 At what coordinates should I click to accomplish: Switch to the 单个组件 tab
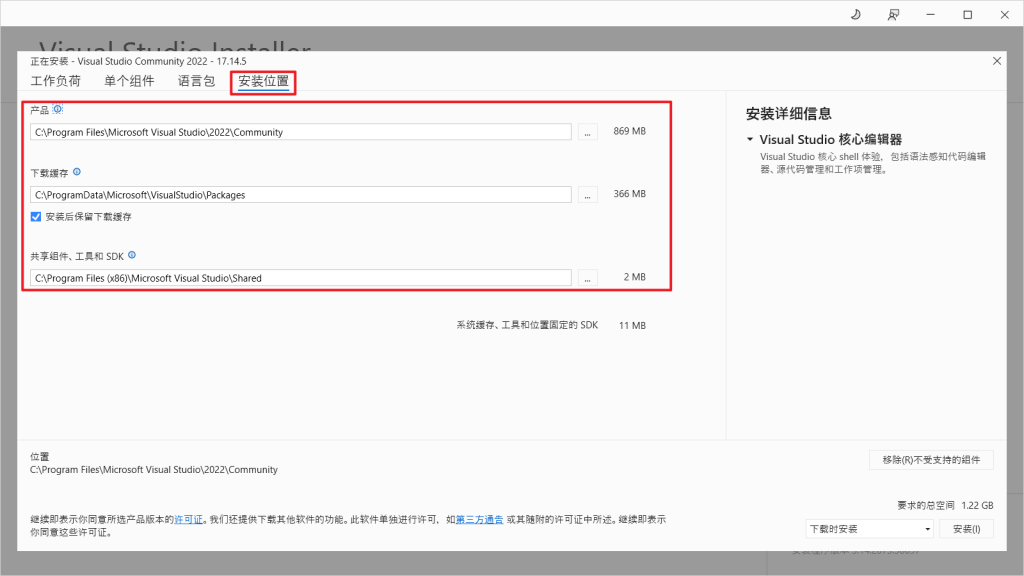click(129, 81)
